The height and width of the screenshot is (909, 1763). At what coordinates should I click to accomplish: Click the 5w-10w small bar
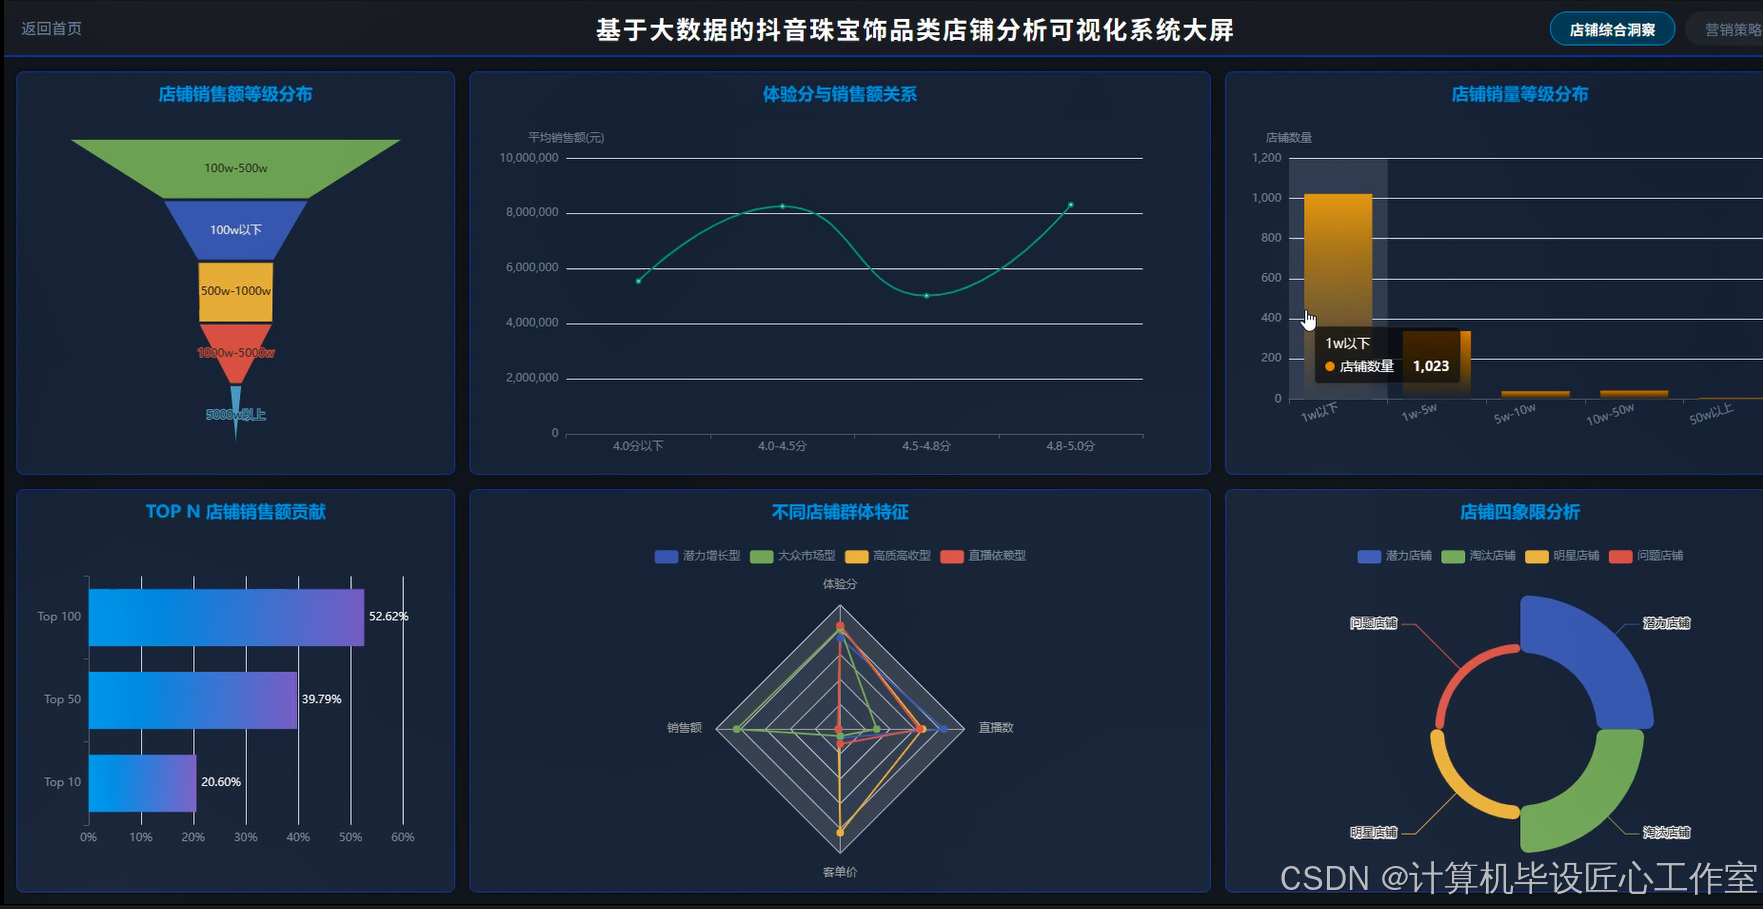(1535, 394)
